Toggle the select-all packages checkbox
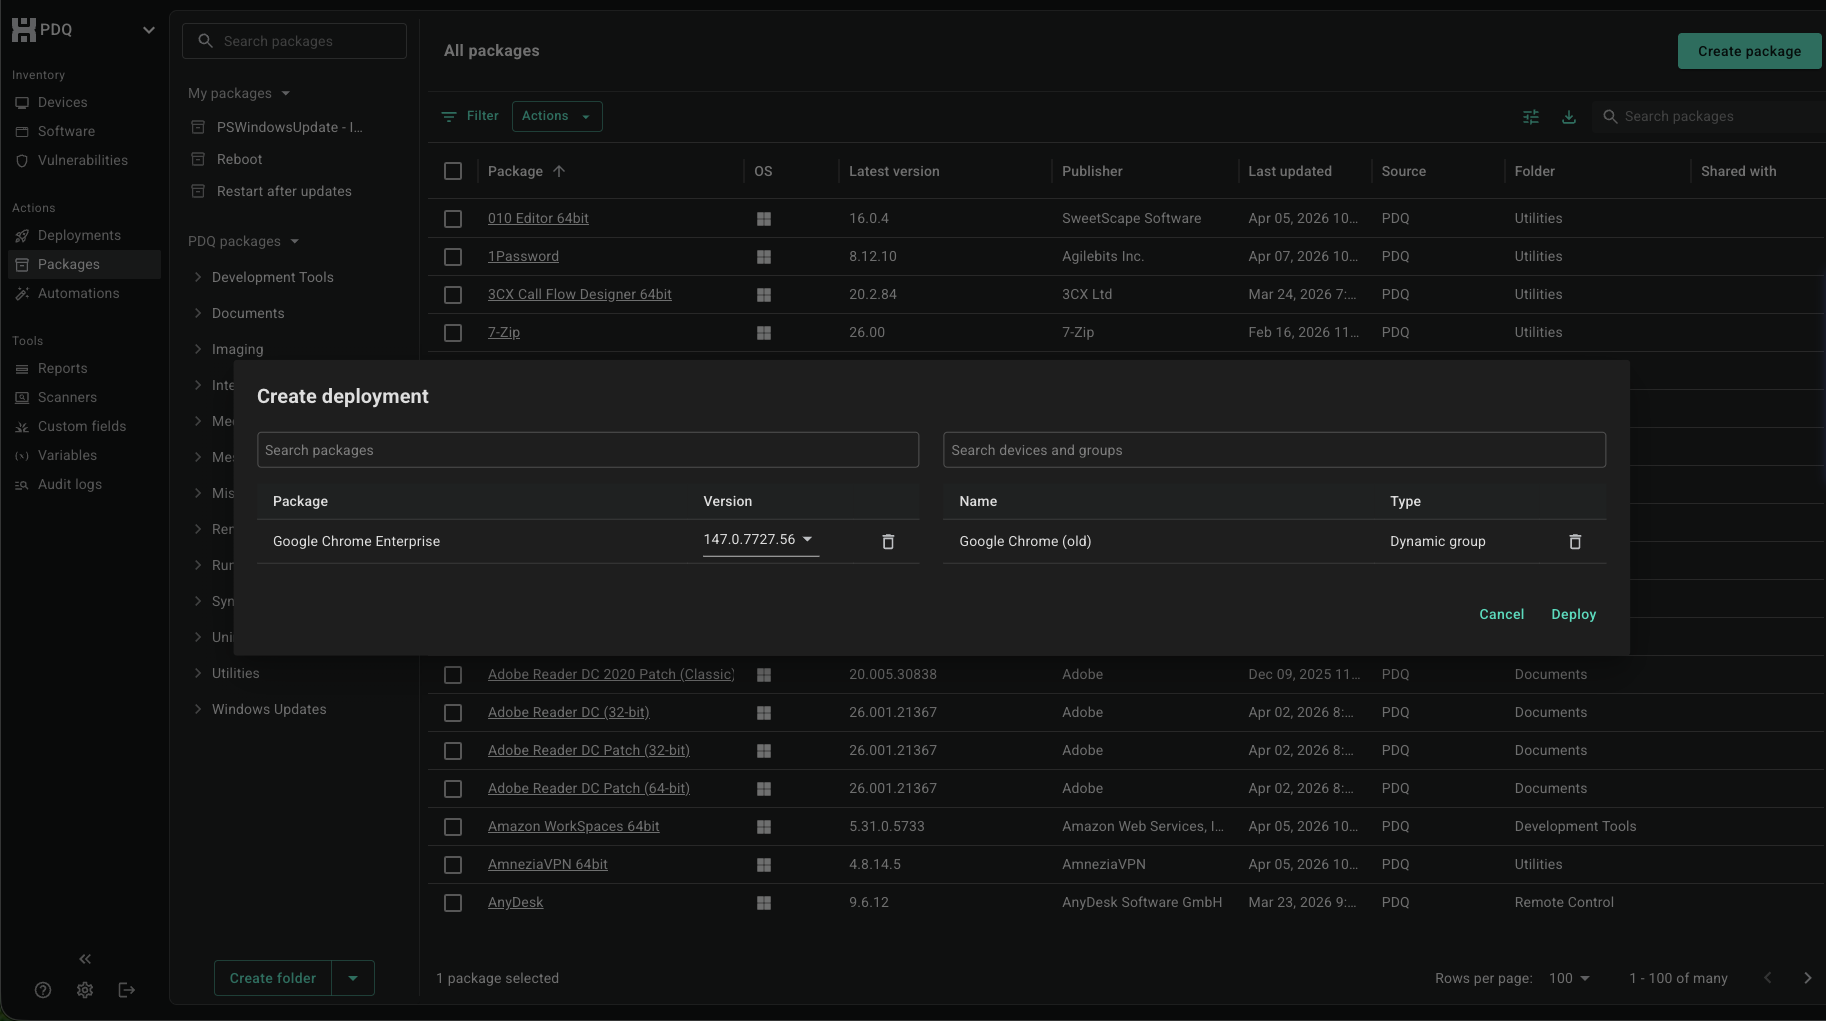The image size is (1826, 1021). (453, 171)
